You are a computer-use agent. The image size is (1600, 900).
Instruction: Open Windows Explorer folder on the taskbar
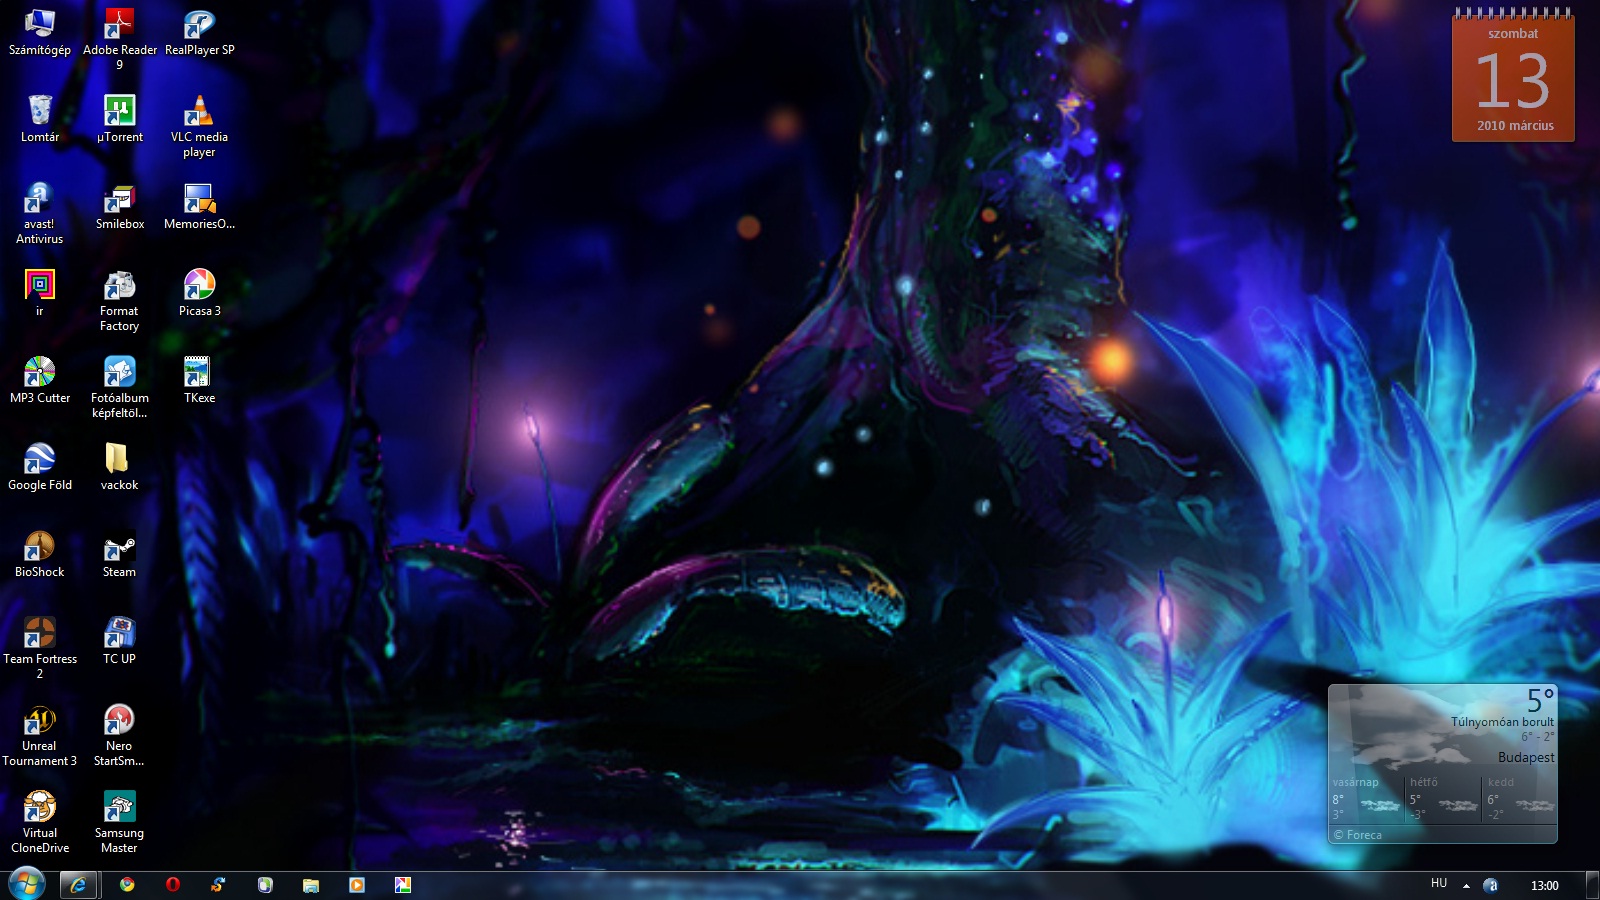point(311,885)
